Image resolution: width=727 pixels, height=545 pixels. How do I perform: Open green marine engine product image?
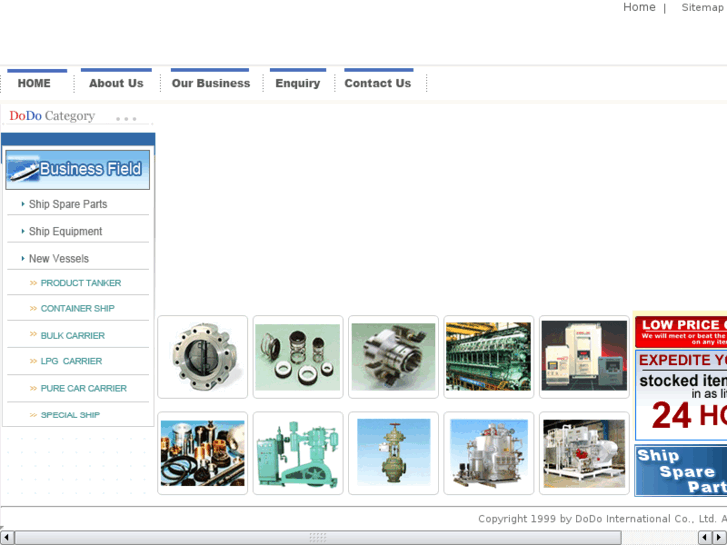tap(489, 357)
